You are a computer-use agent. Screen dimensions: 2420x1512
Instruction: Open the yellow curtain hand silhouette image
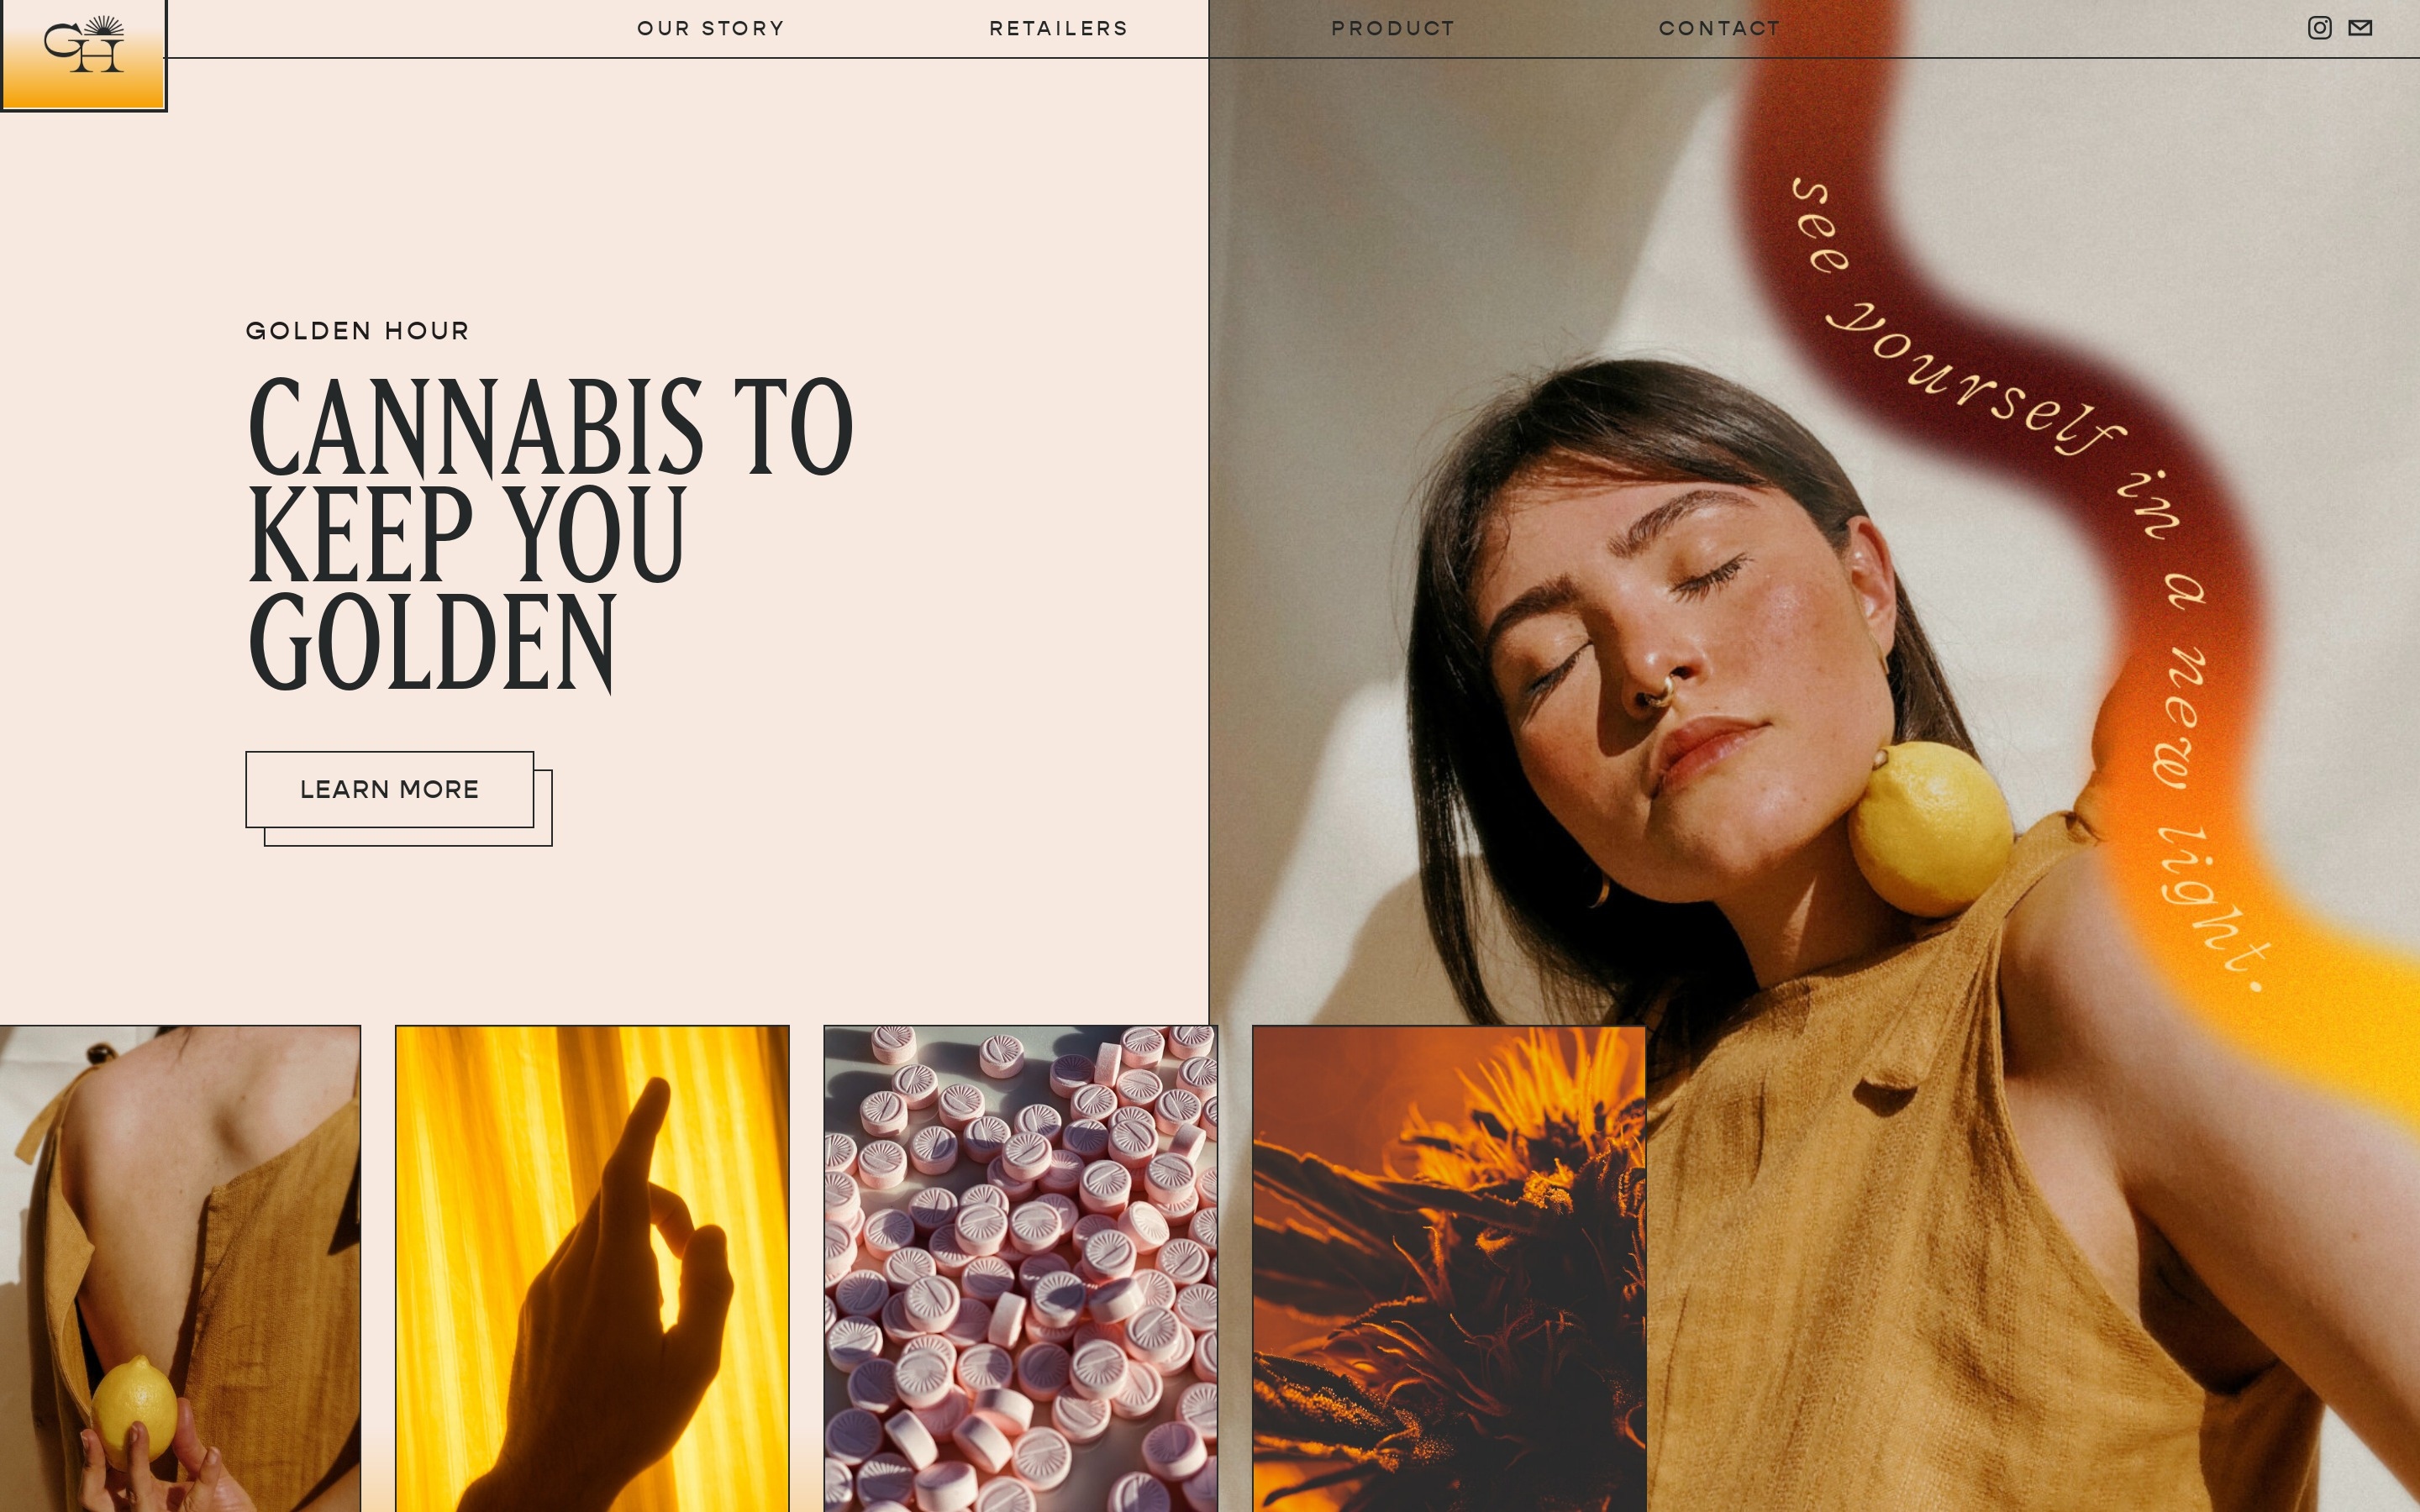tap(592, 1268)
